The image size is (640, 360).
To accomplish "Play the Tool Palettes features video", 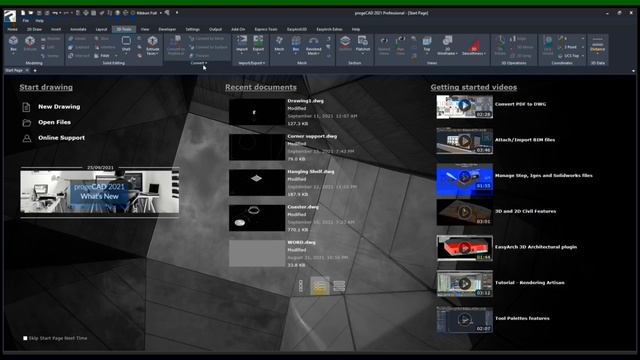I will (464, 320).
